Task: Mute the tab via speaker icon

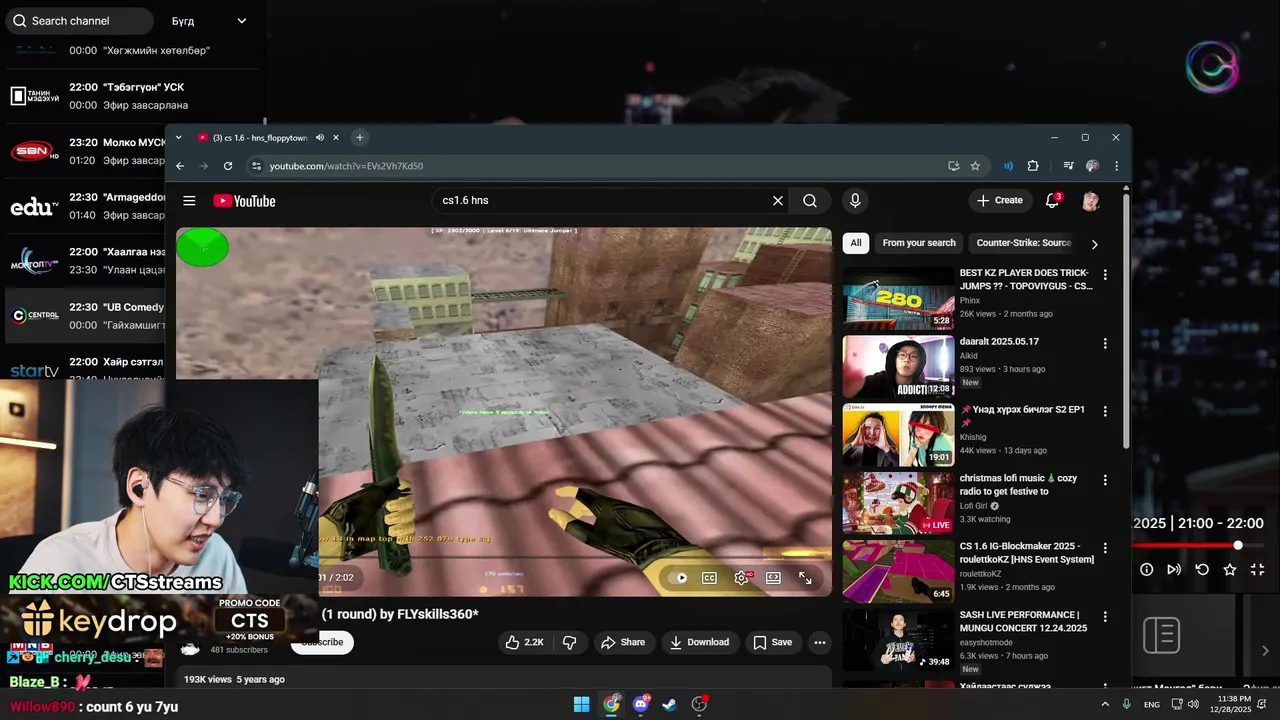Action: 320,138
